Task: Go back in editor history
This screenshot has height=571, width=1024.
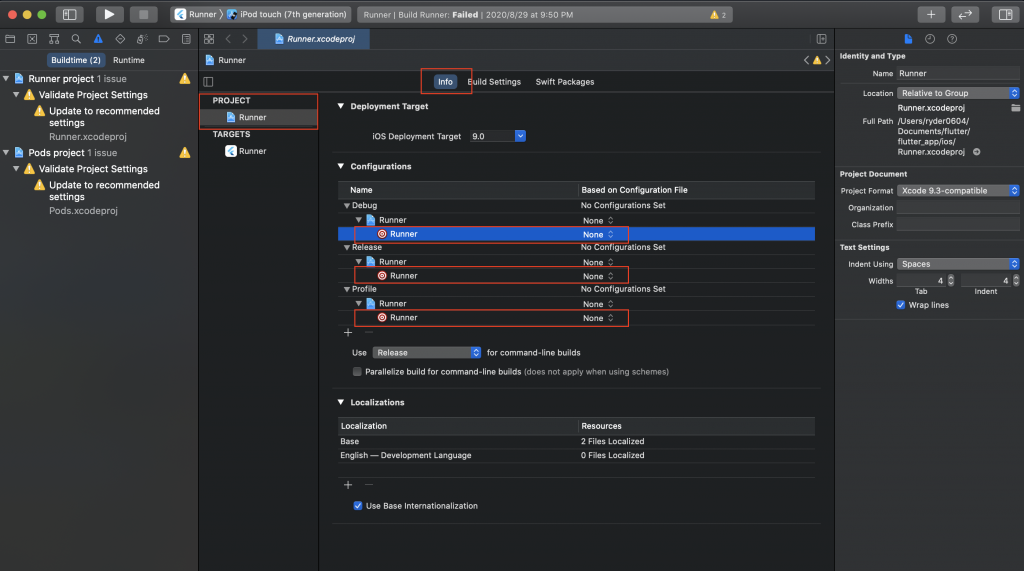Action: click(228, 39)
